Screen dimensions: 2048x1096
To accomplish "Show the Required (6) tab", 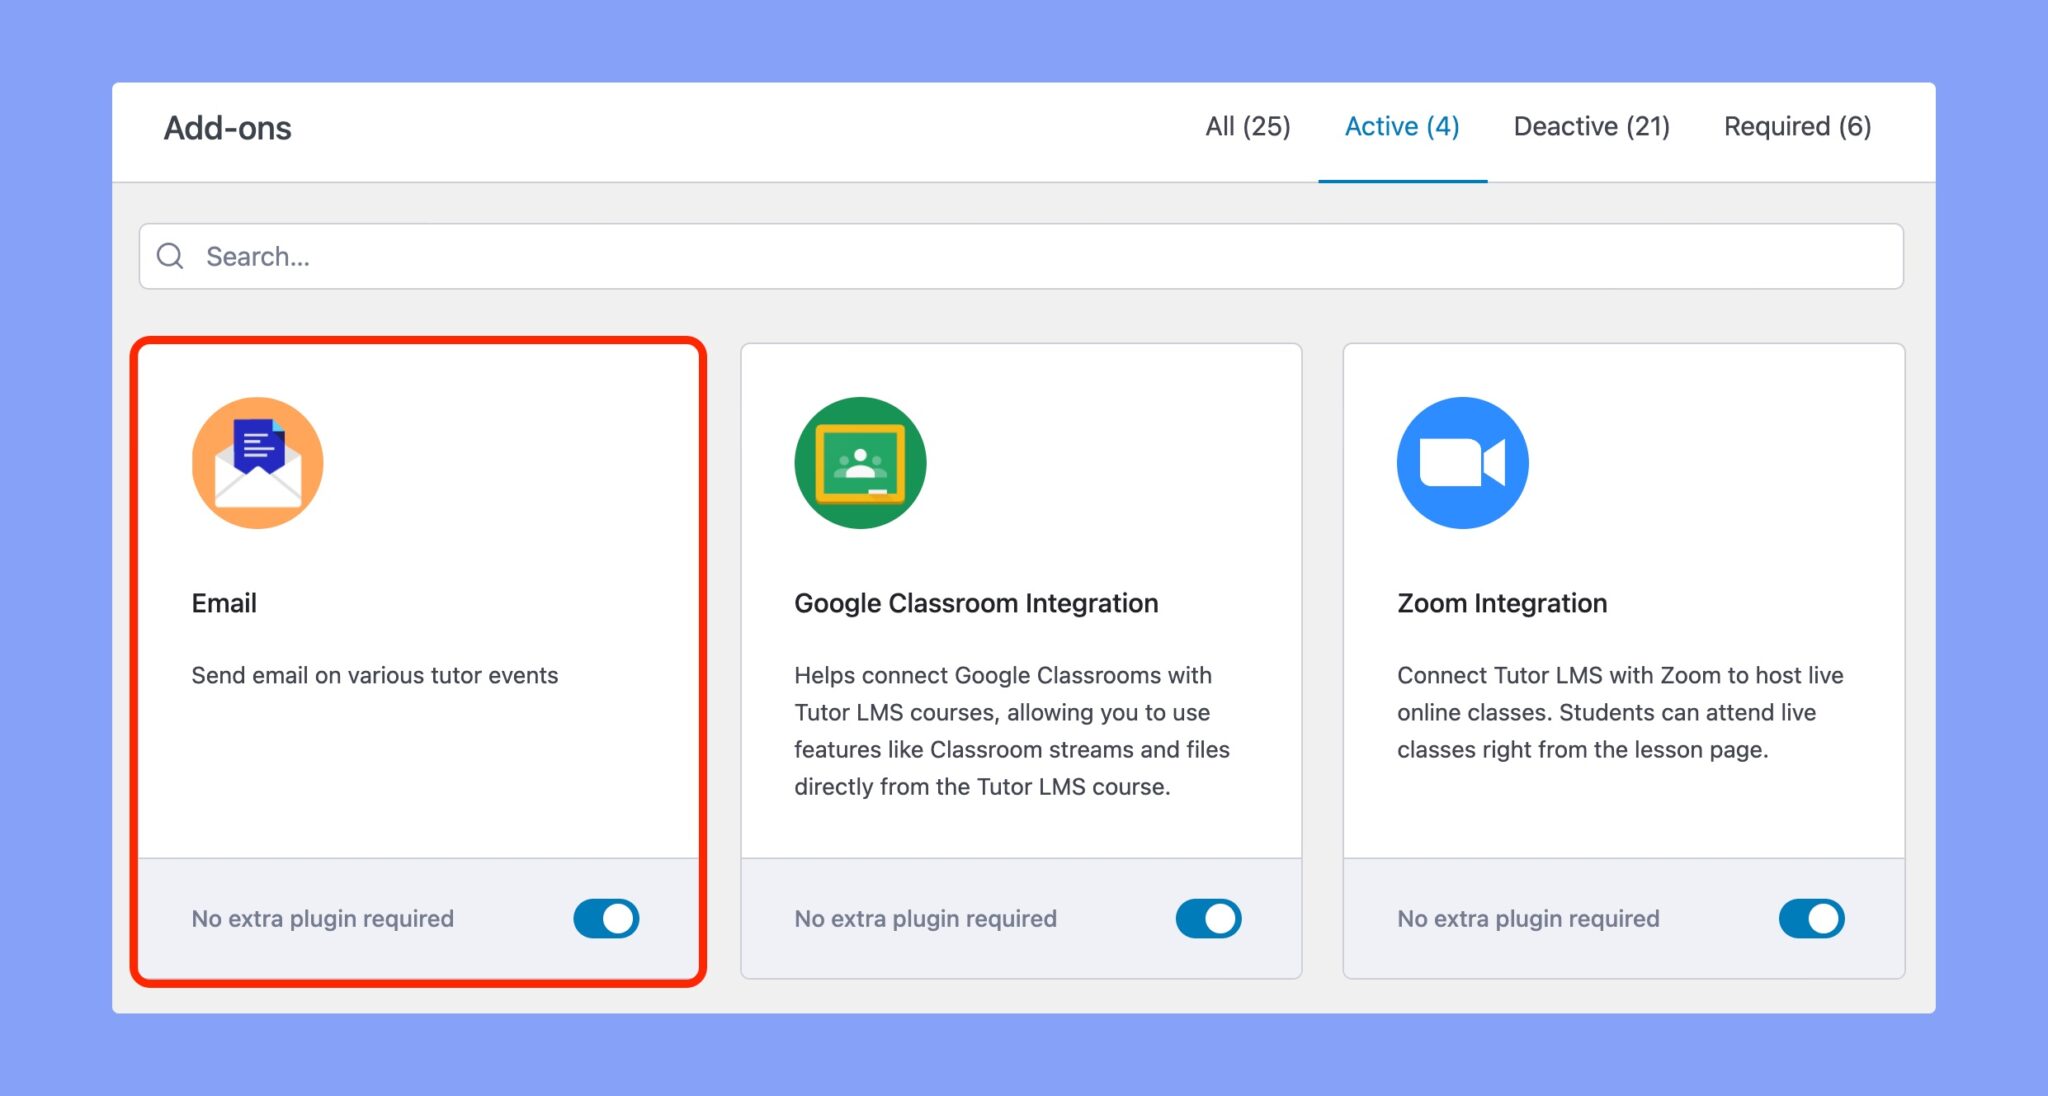I will coord(1797,127).
